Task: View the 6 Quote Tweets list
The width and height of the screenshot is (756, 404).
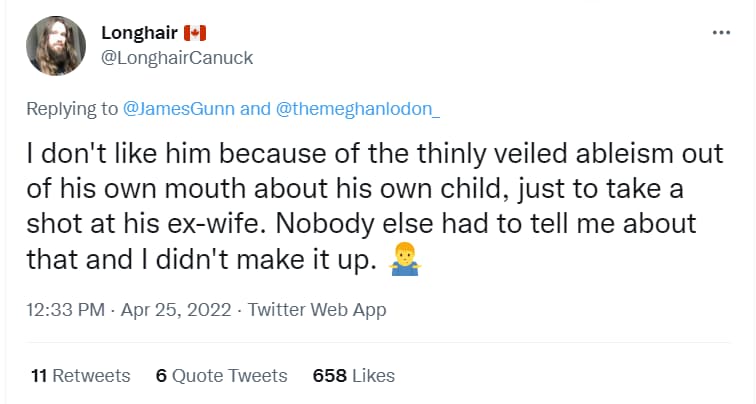Action: 221,376
